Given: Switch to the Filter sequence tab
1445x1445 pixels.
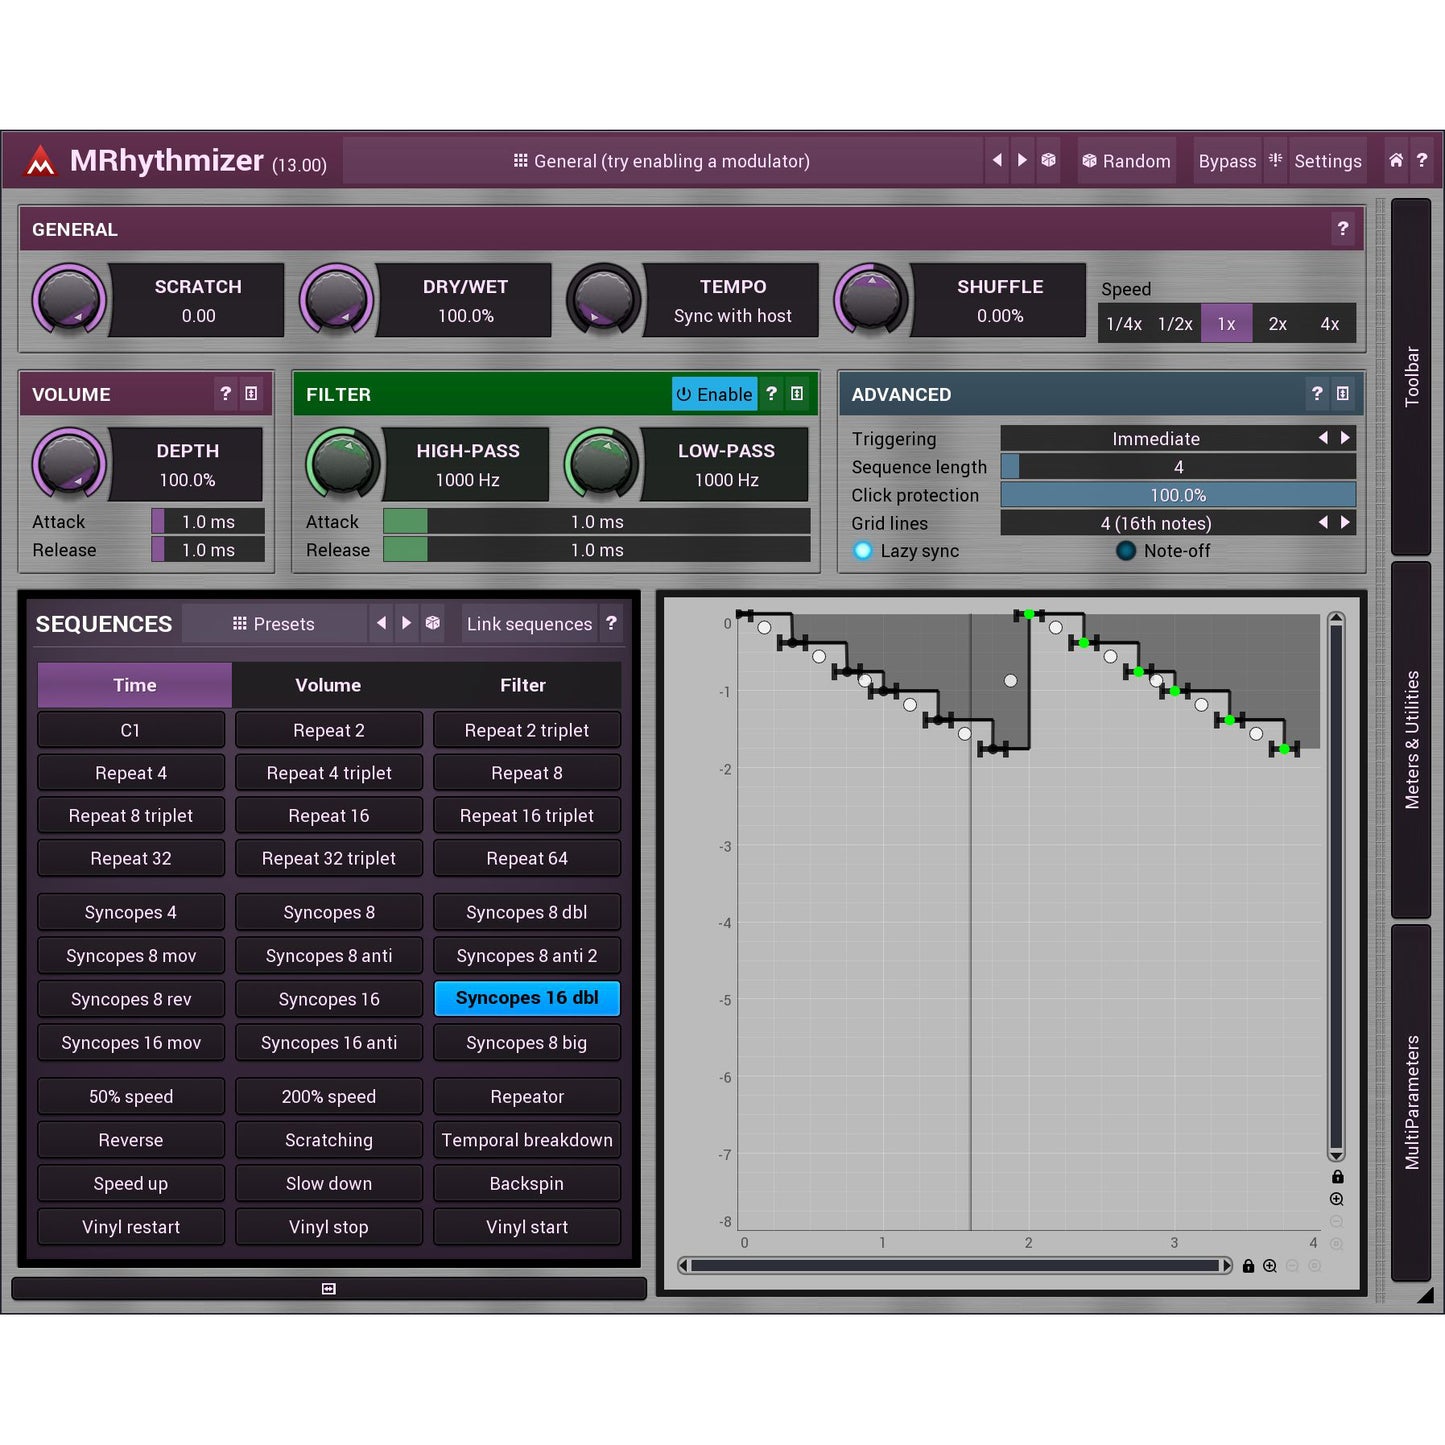Looking at the screenshot, I should pyautogui.click(x=522, y=685).
